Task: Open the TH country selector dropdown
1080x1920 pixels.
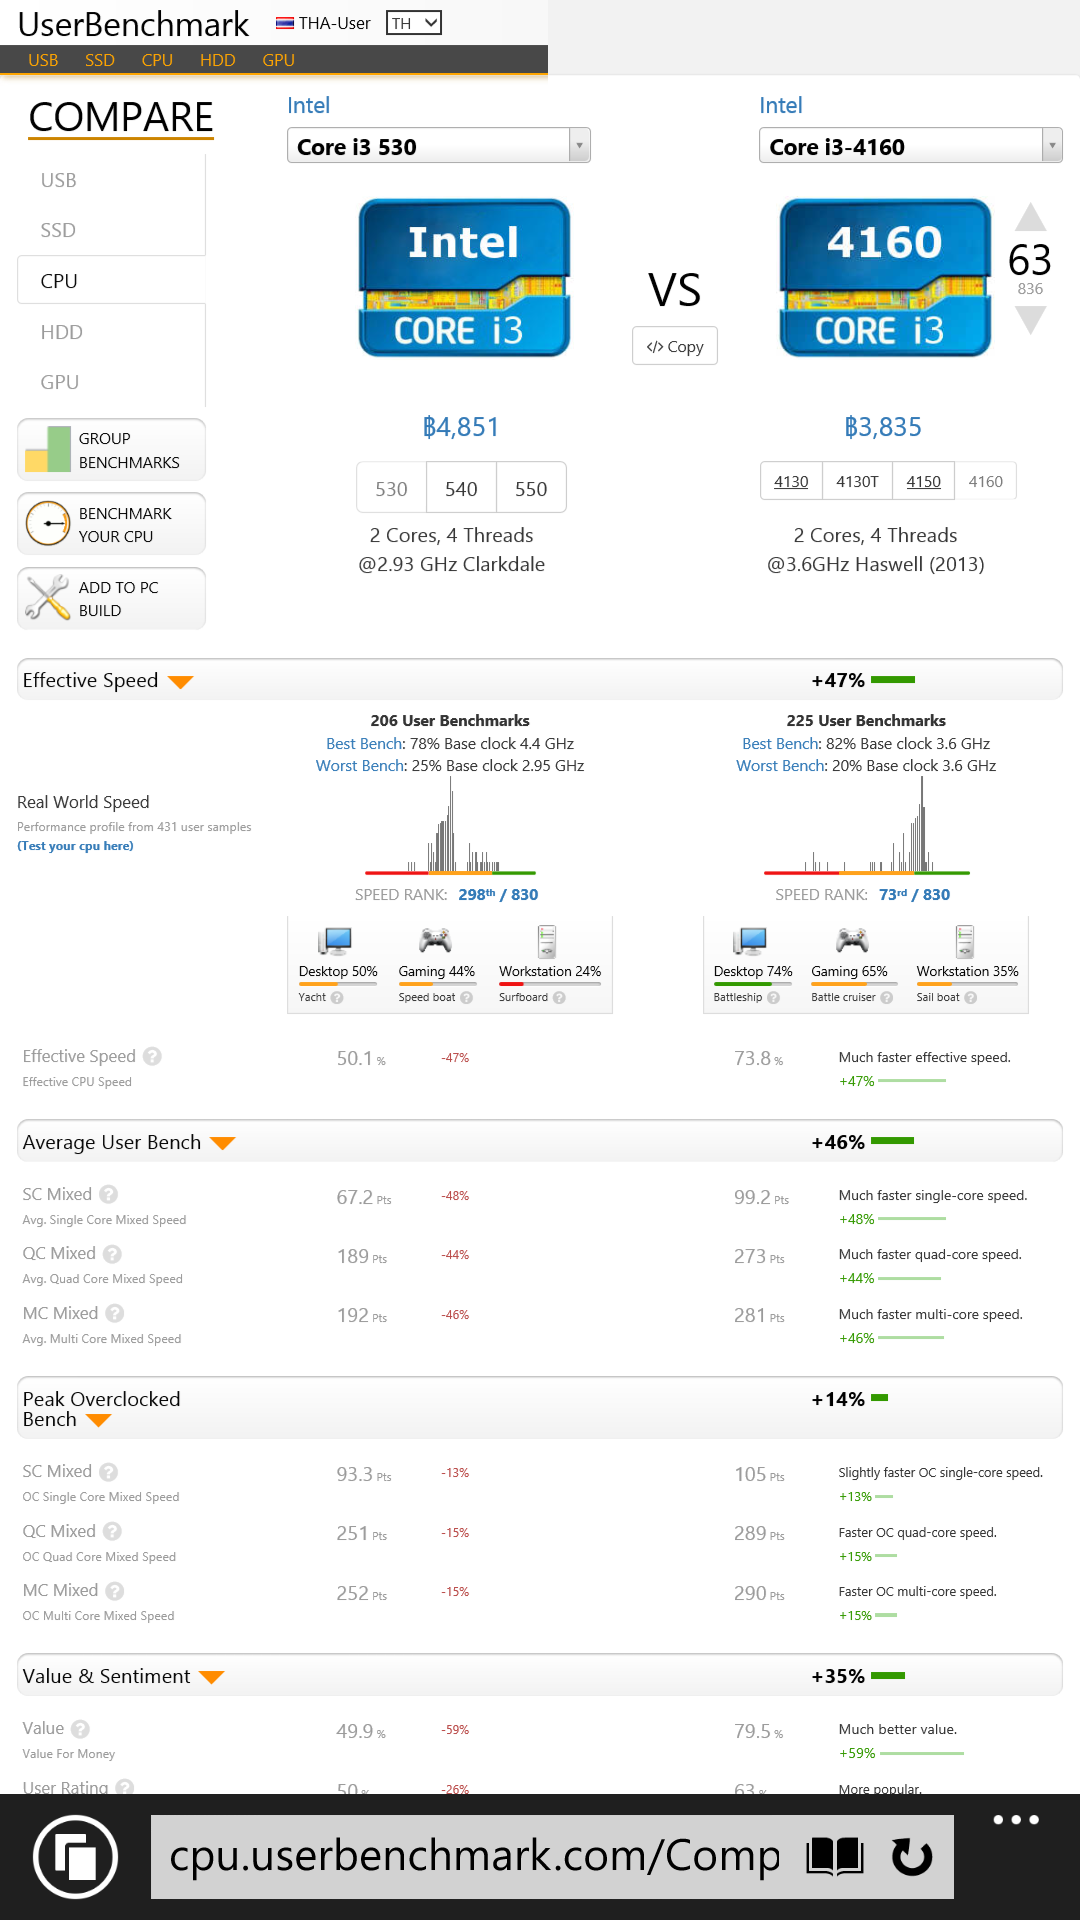Action: pyautogui.click(x=414, y=23)
